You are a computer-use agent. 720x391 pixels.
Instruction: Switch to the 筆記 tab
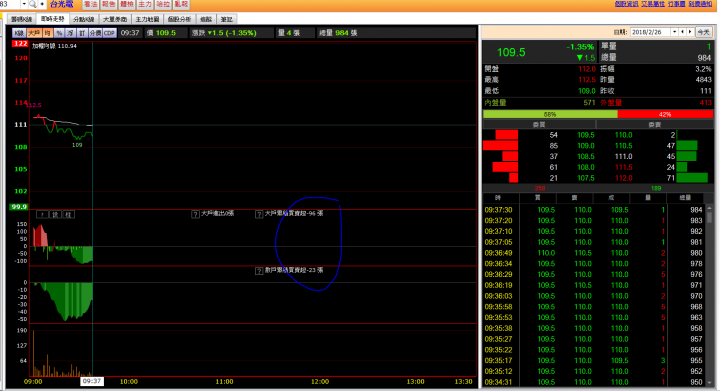pos(226,19)
